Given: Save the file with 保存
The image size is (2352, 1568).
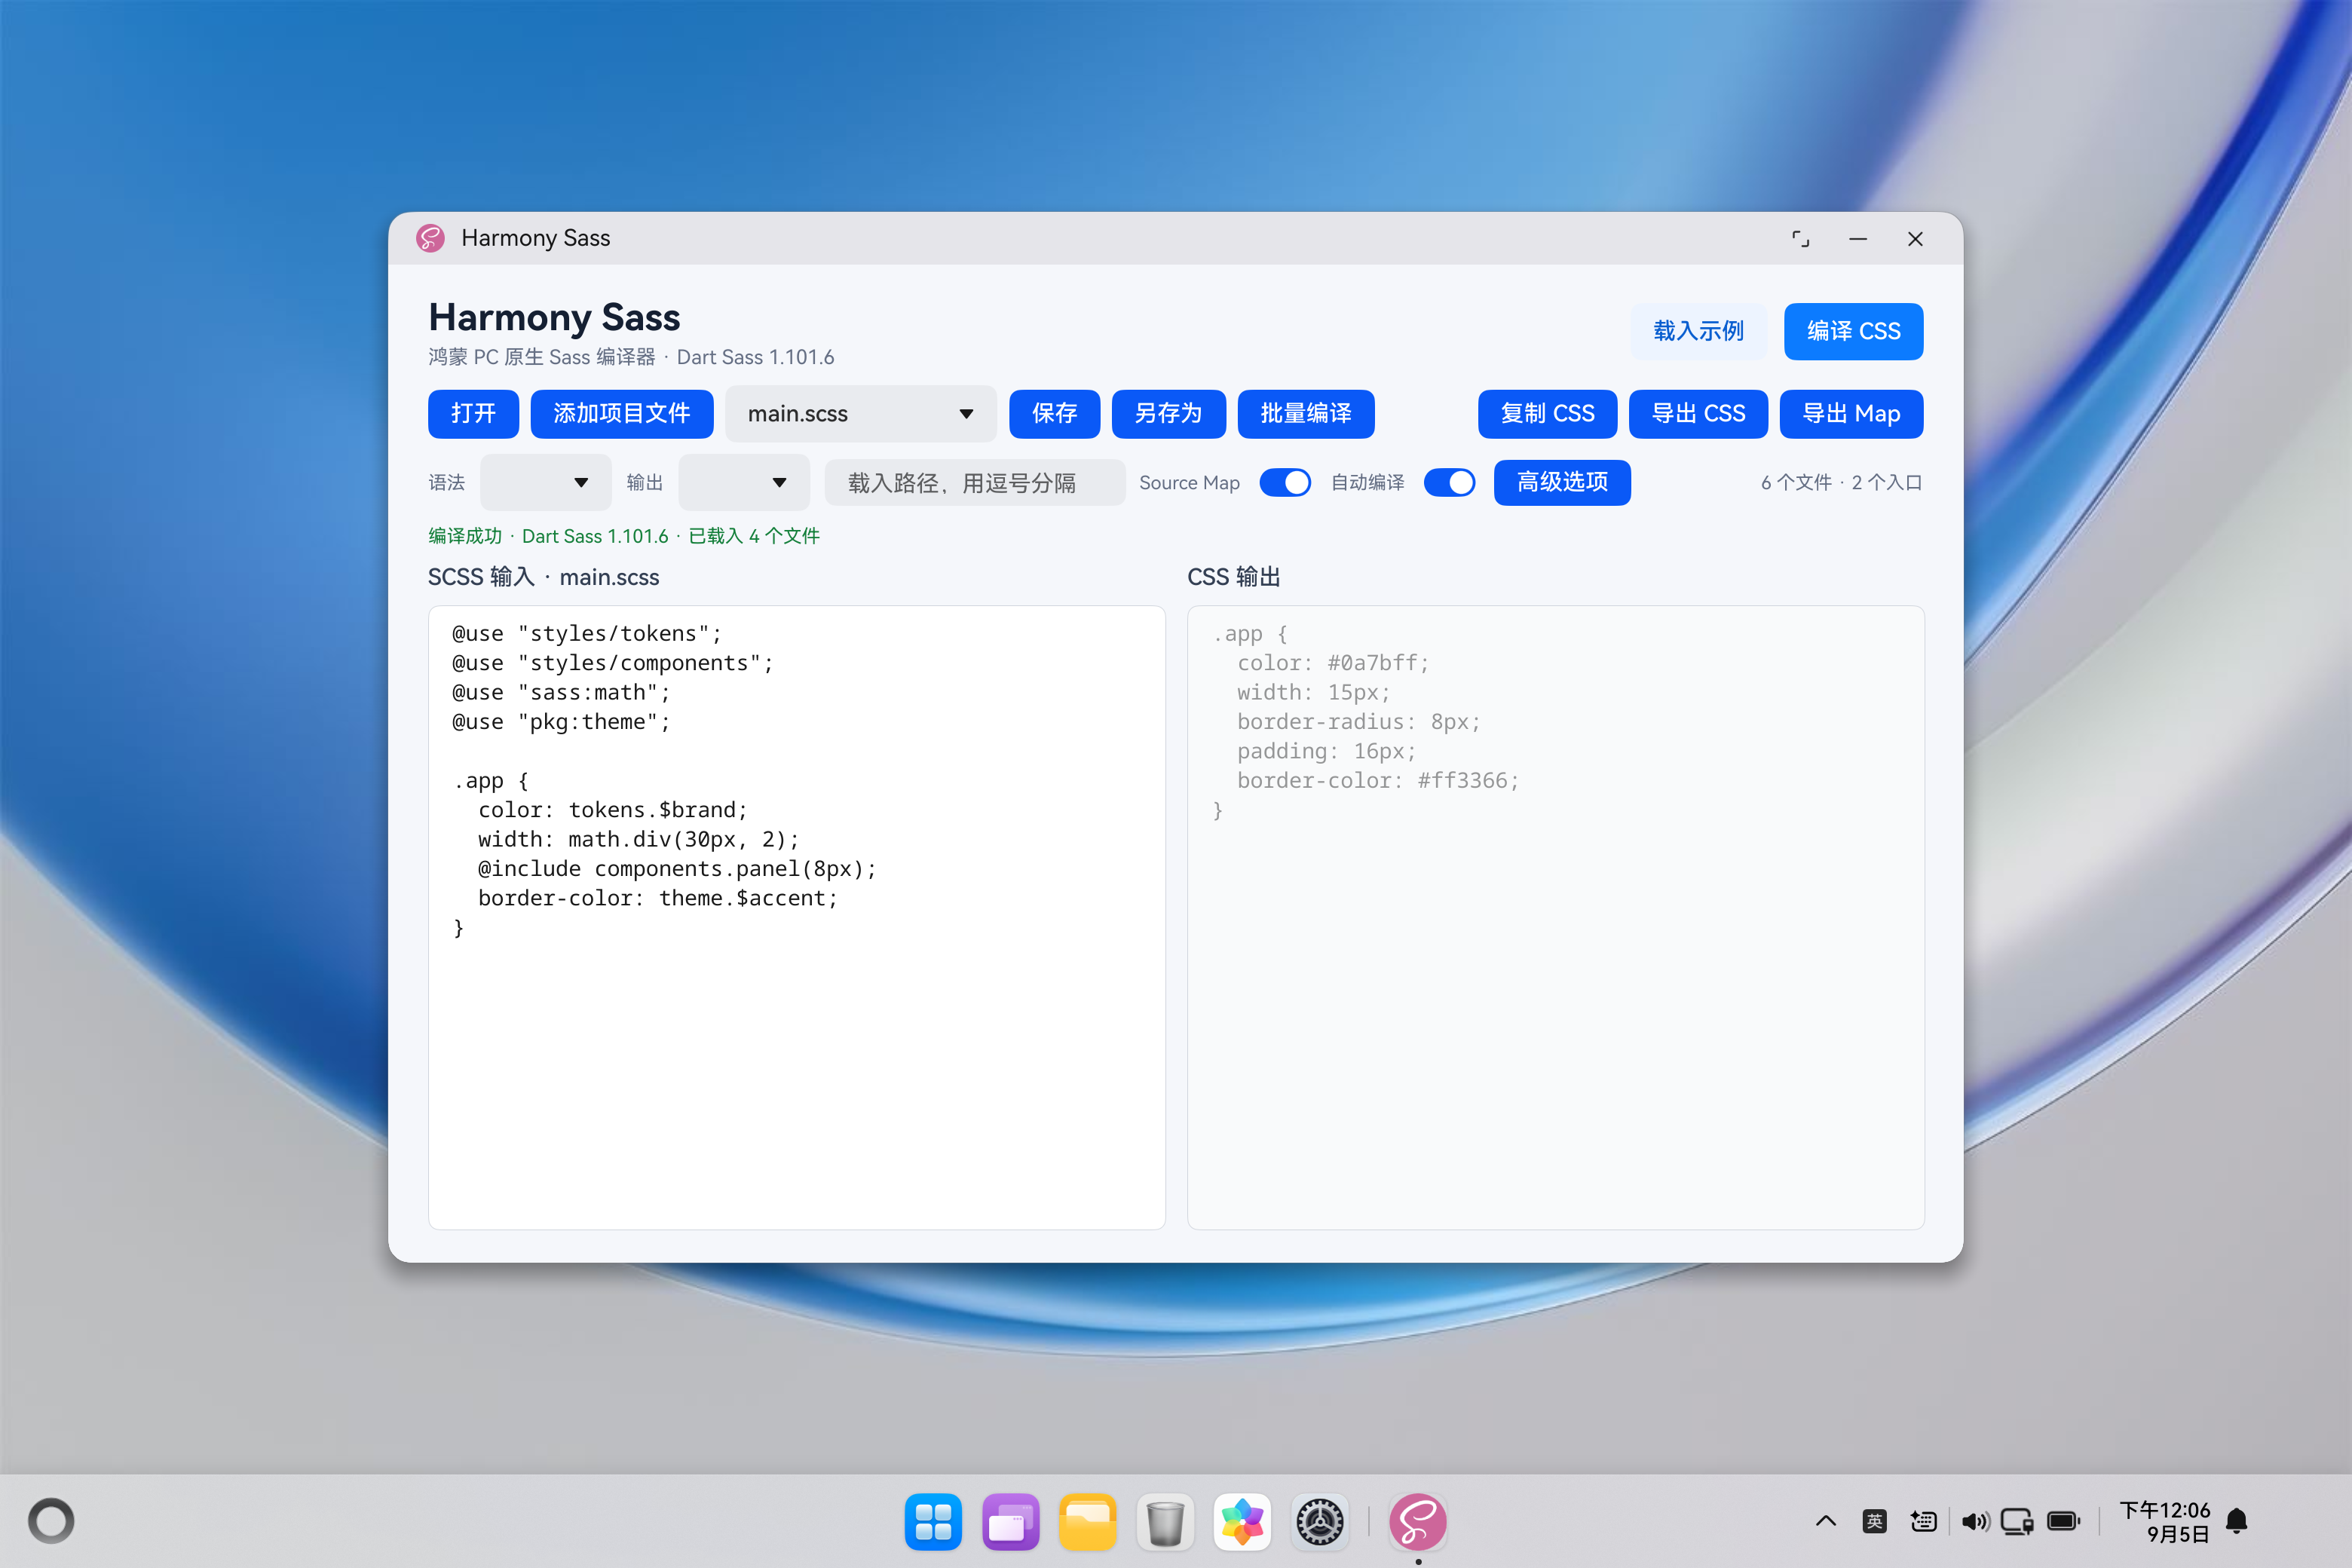Looking at the screenshot, I should 1055,414.
